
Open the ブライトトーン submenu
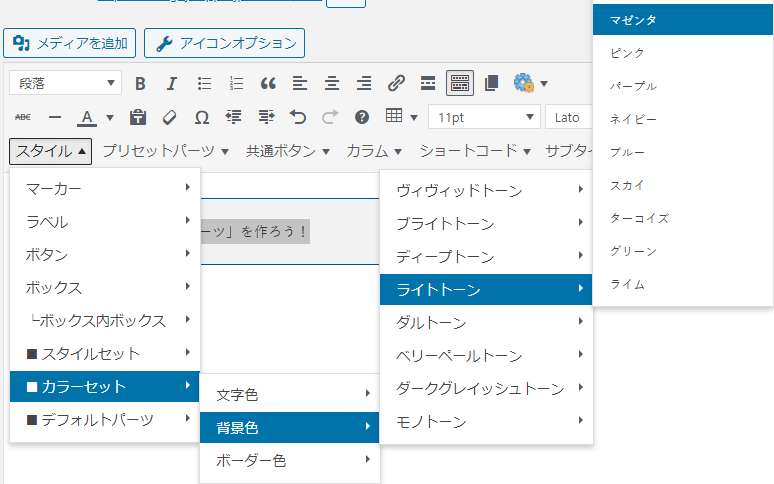[x=486, y=223]
